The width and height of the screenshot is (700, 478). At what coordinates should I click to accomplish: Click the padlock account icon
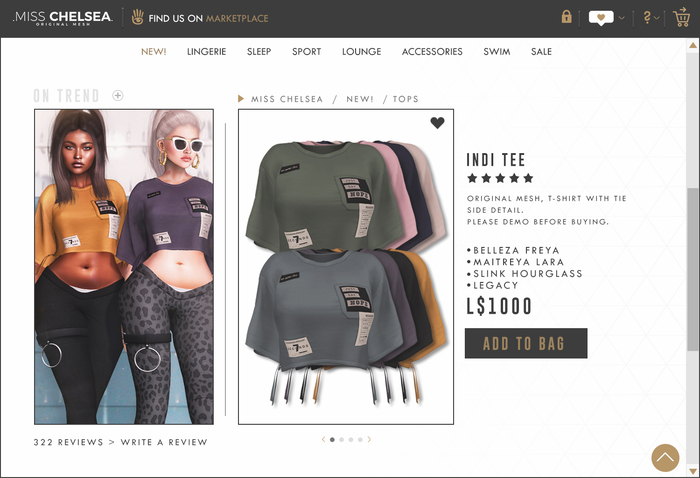(x=566, y=17)
